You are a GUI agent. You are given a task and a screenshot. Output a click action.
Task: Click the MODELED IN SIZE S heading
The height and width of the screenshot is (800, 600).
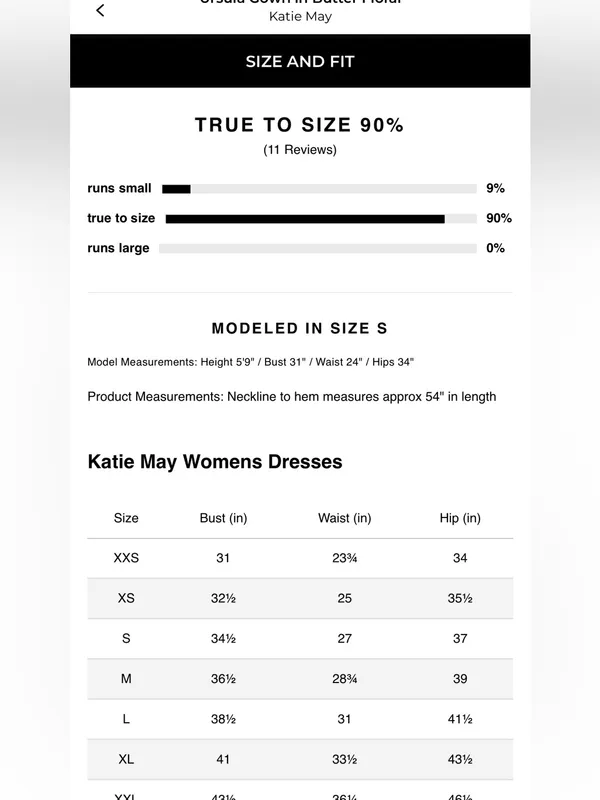[300, 328]
